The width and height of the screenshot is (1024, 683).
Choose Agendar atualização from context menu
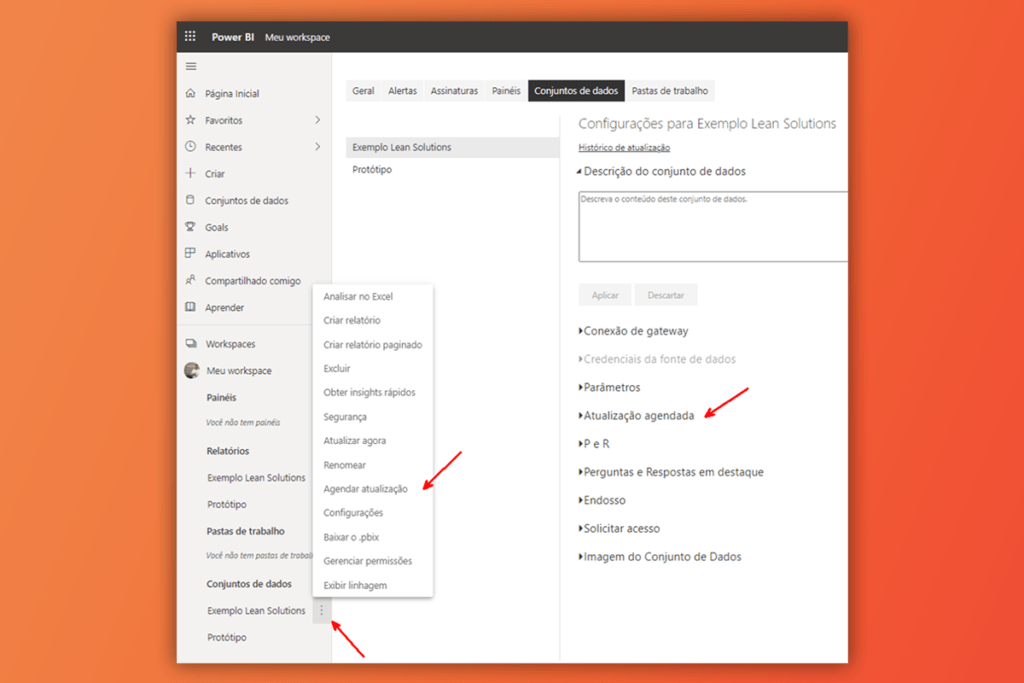click(365, 489)
